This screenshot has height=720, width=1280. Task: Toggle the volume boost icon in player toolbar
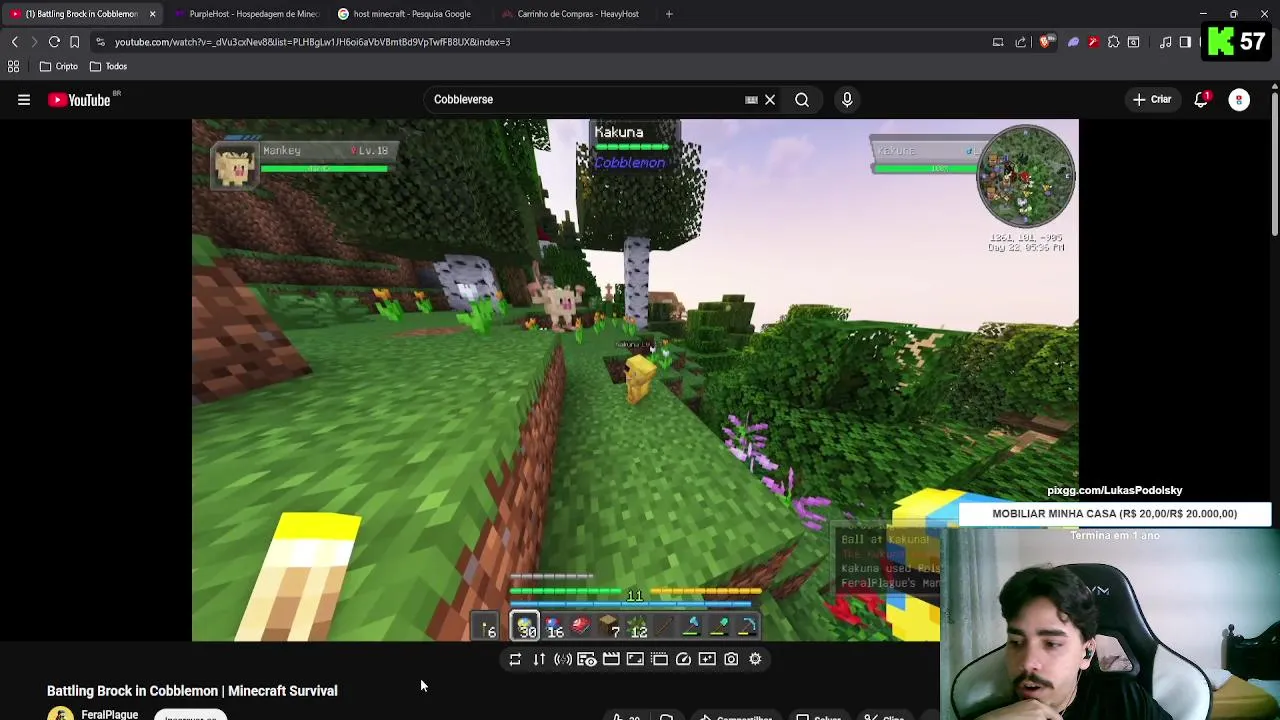pos(563,659)
